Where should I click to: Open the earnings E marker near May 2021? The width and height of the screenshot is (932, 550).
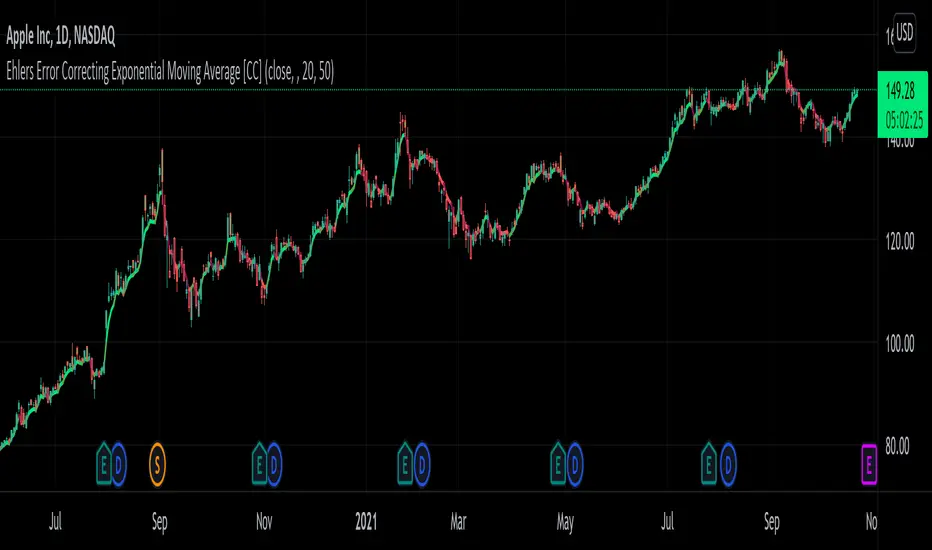pyautogui.click(x=558, y=464)
